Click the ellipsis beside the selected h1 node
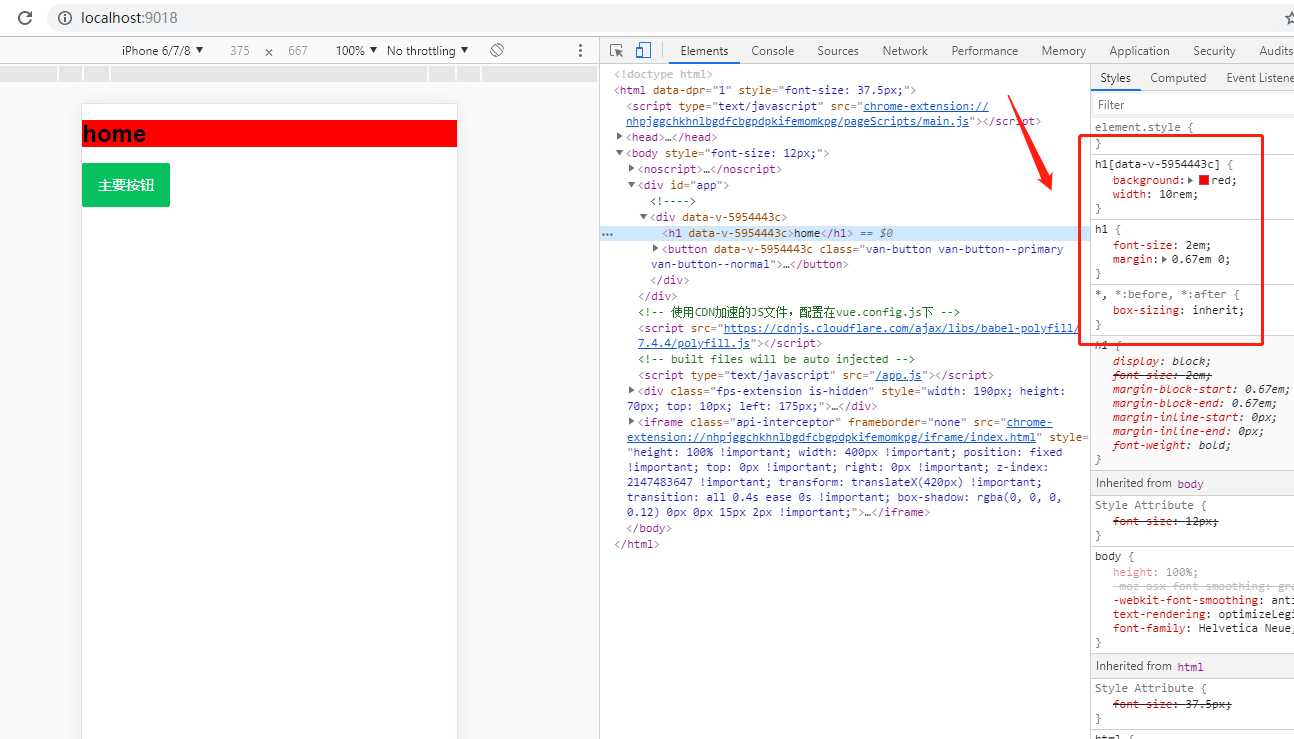1294x739 pixels. click(x=607, y=234)
